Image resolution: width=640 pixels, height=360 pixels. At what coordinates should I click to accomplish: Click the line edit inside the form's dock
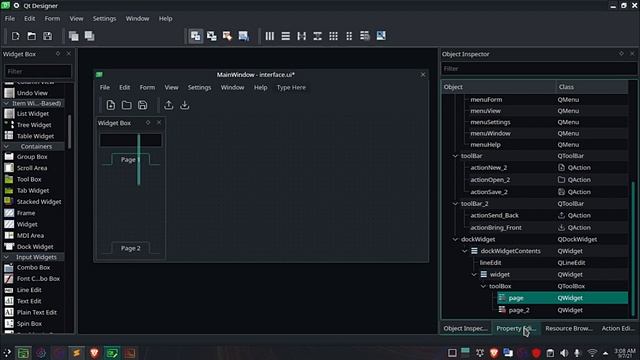coord(131,140)
